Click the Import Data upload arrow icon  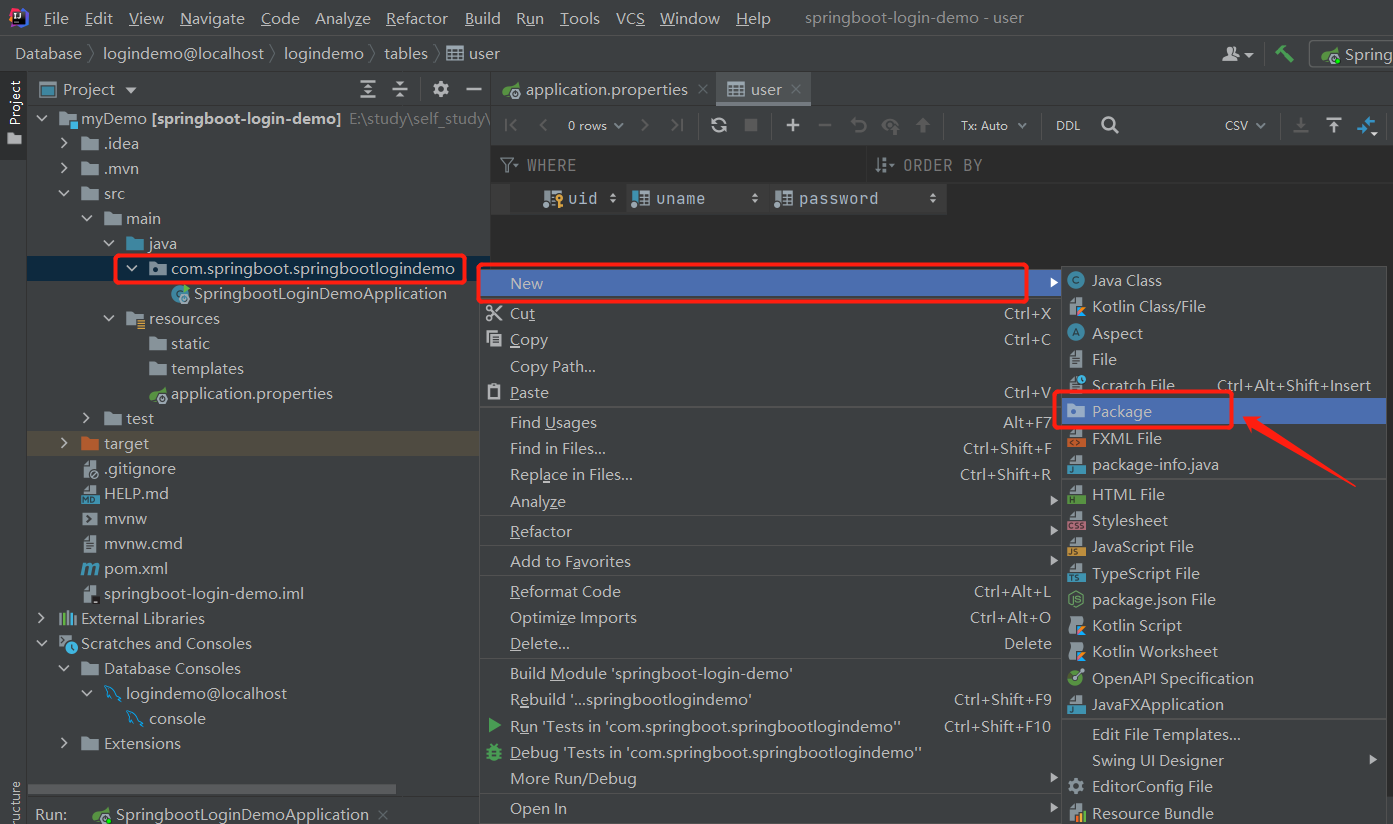click(1334, 125)
